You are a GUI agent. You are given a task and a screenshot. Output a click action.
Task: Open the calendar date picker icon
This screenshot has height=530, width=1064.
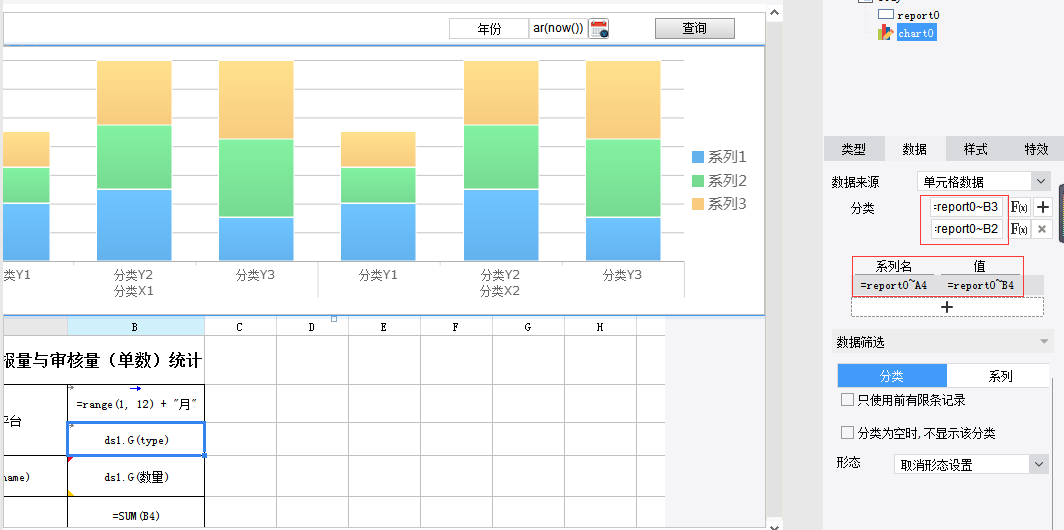point(598,29)
